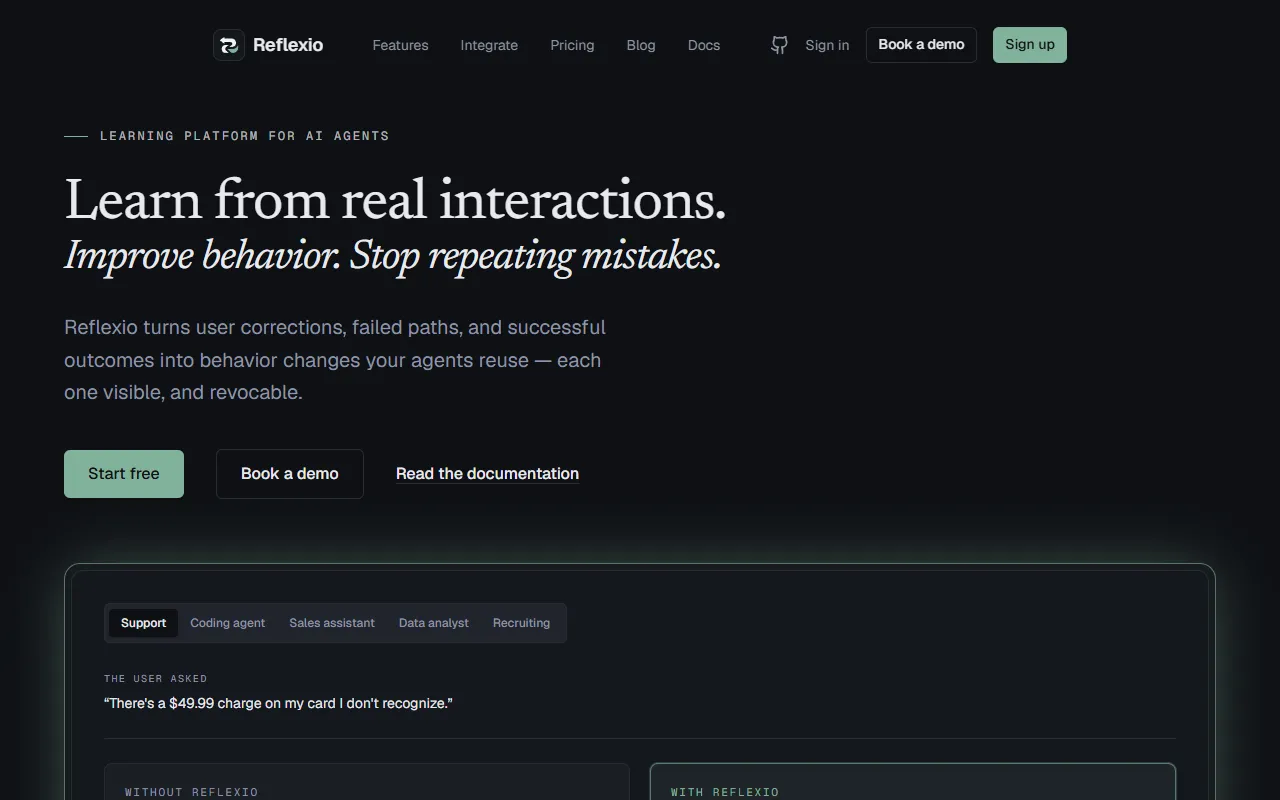
Task: Click the "Reflexio turns user corrections" paragraph
Action: point(335,360)
